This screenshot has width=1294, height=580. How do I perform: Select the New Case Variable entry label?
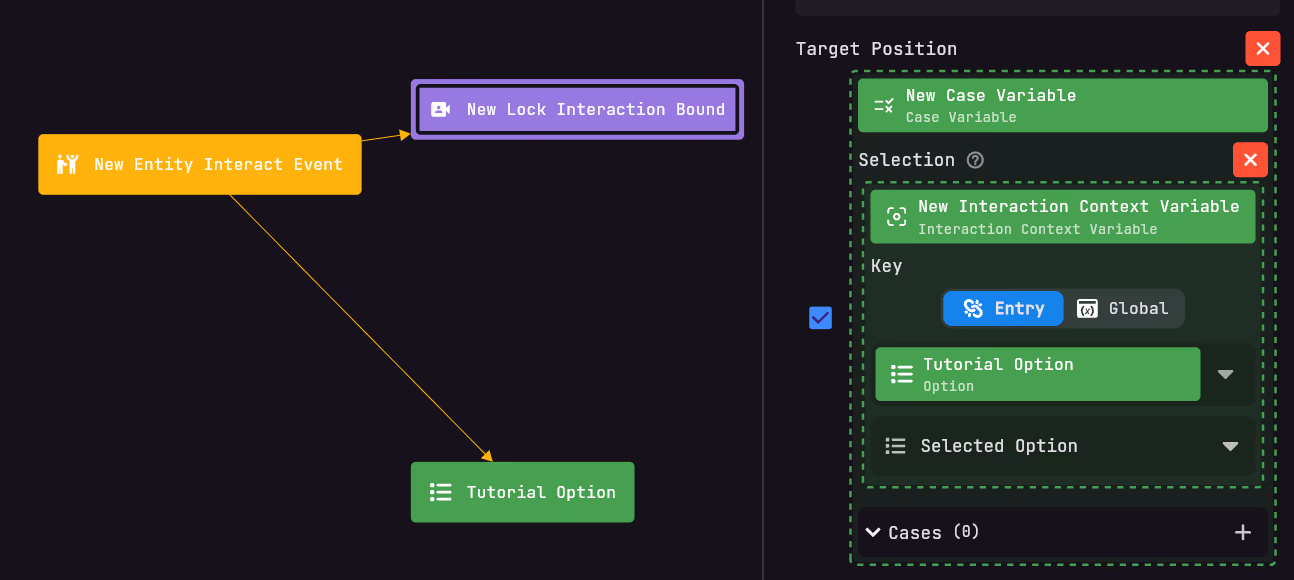990,96
